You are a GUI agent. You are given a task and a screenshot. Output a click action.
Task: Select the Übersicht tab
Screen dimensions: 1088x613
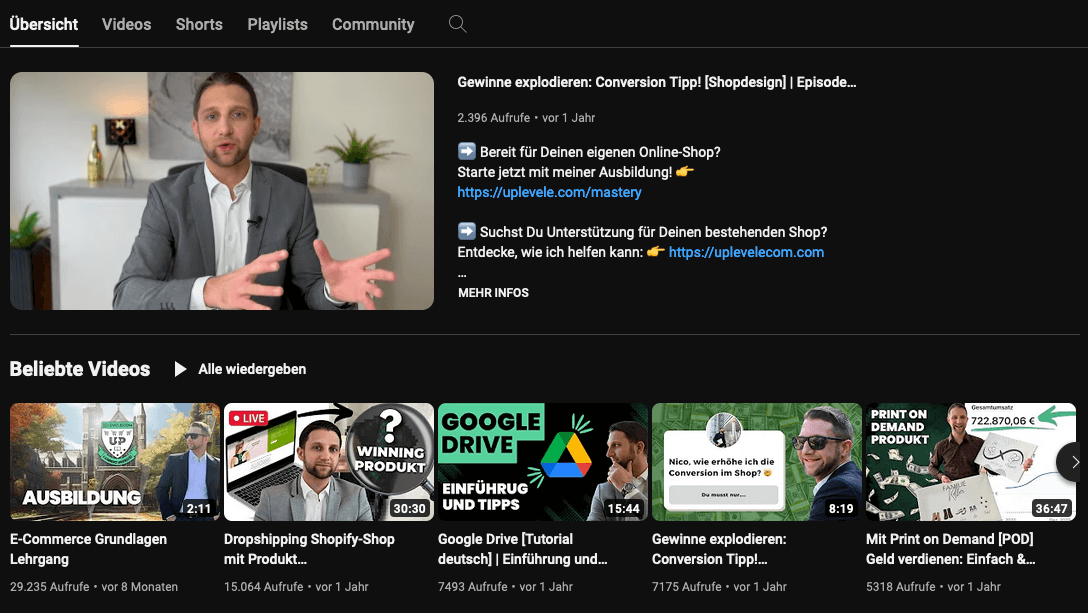pyautogui.click(x=43, y=24)
